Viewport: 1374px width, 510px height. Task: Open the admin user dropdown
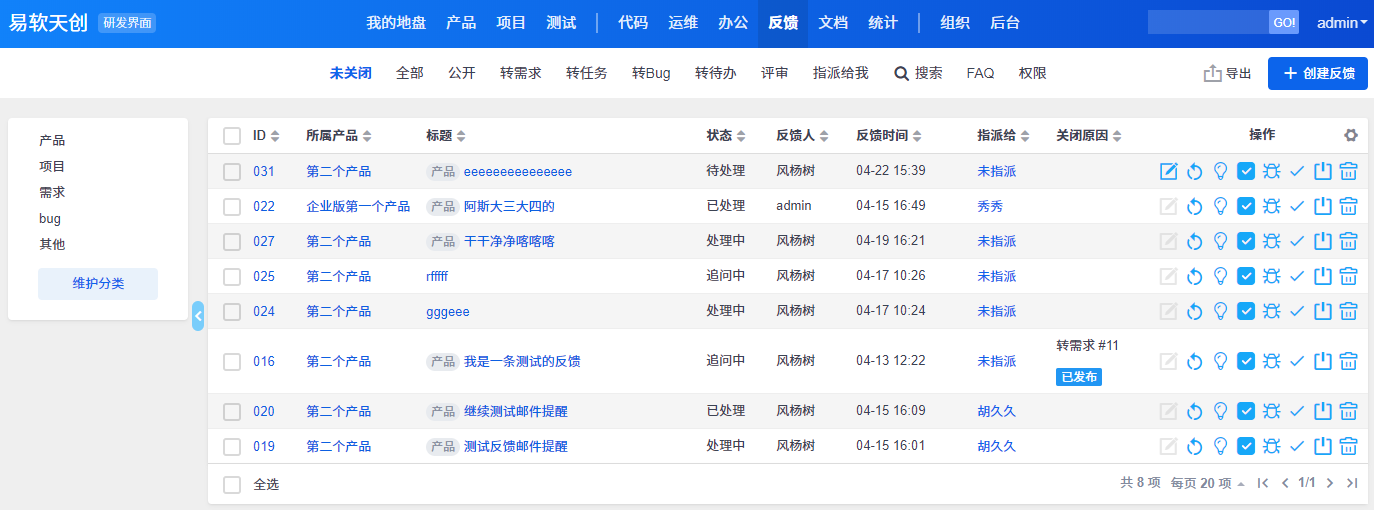click(x=1342, y=22)
